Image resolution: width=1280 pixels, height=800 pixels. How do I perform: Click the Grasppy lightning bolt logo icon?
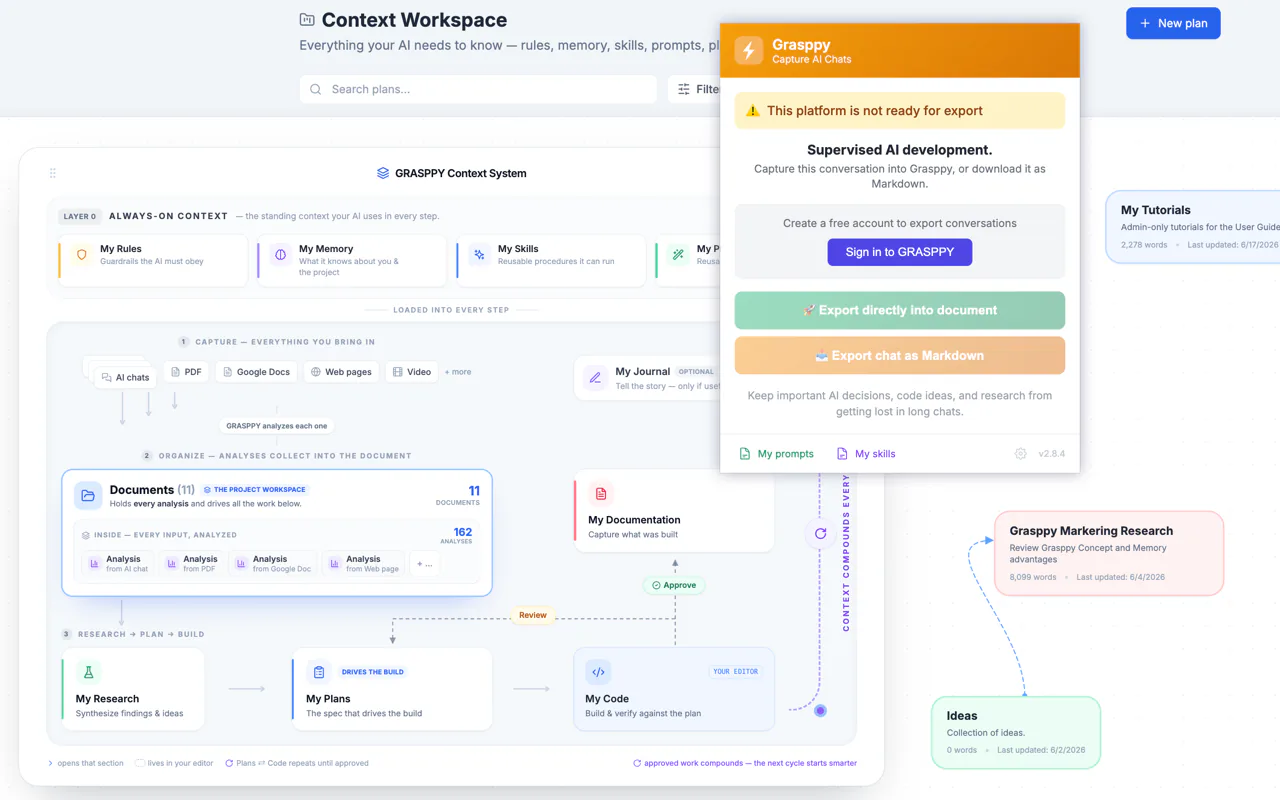748,50
